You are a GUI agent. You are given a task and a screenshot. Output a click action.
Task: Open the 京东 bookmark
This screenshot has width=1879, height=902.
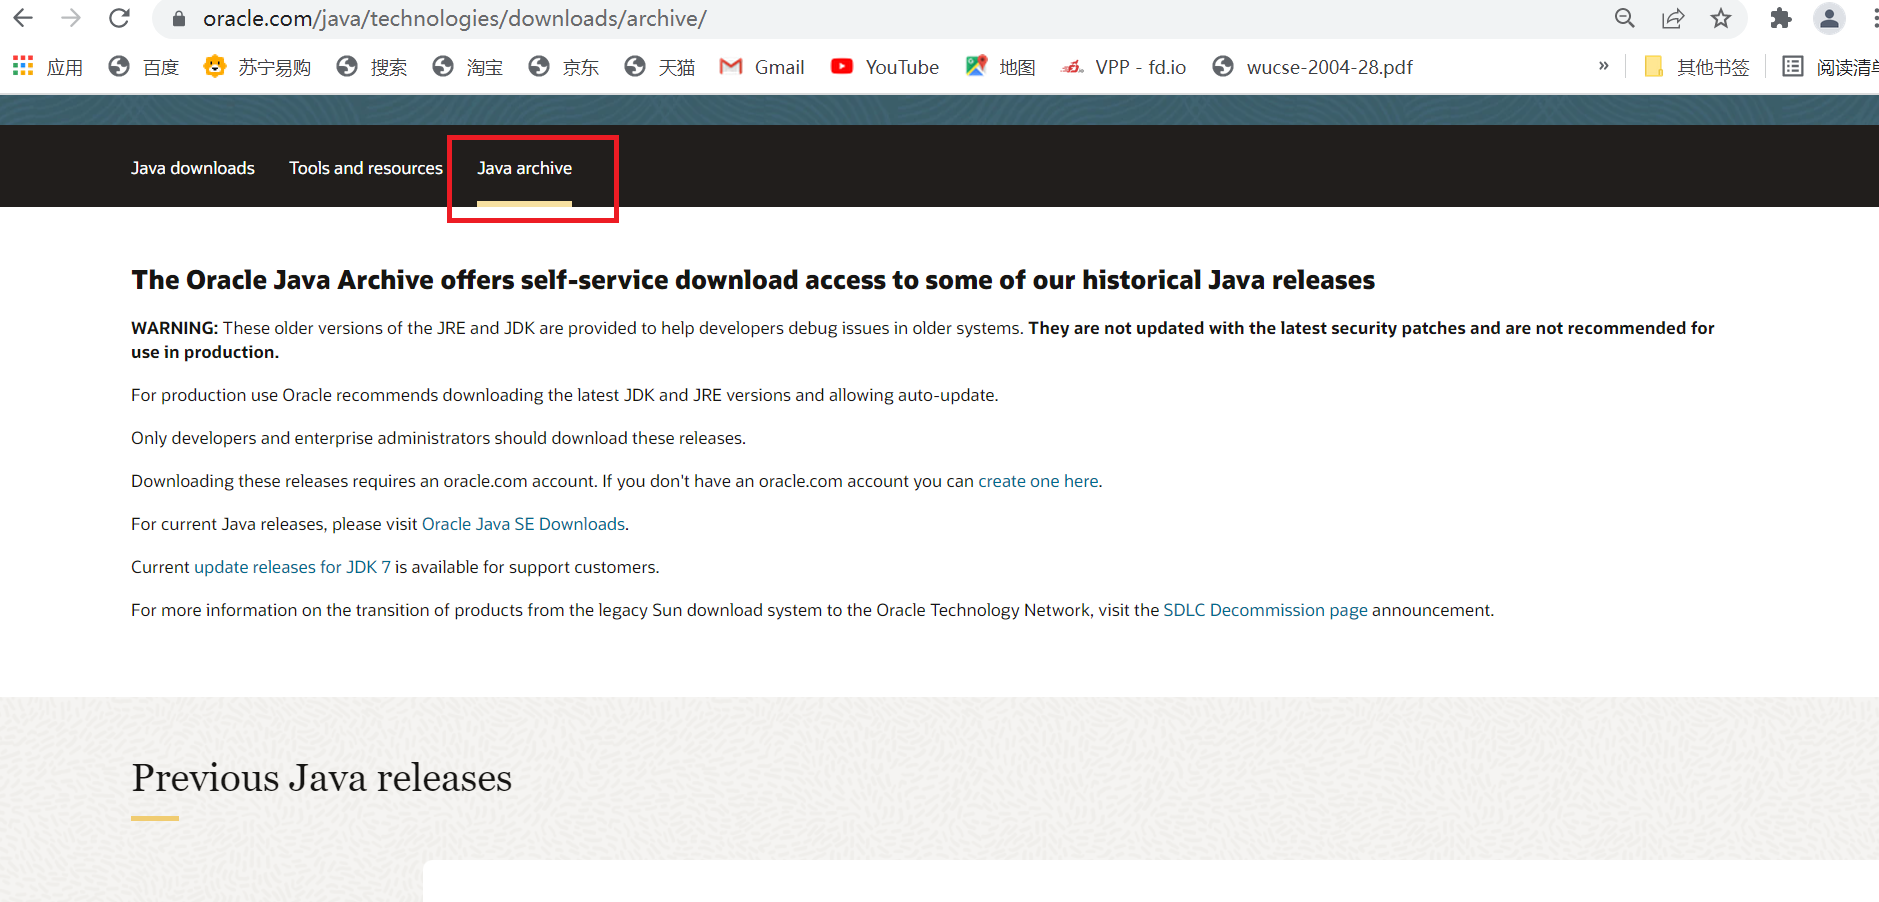[563, 67]
